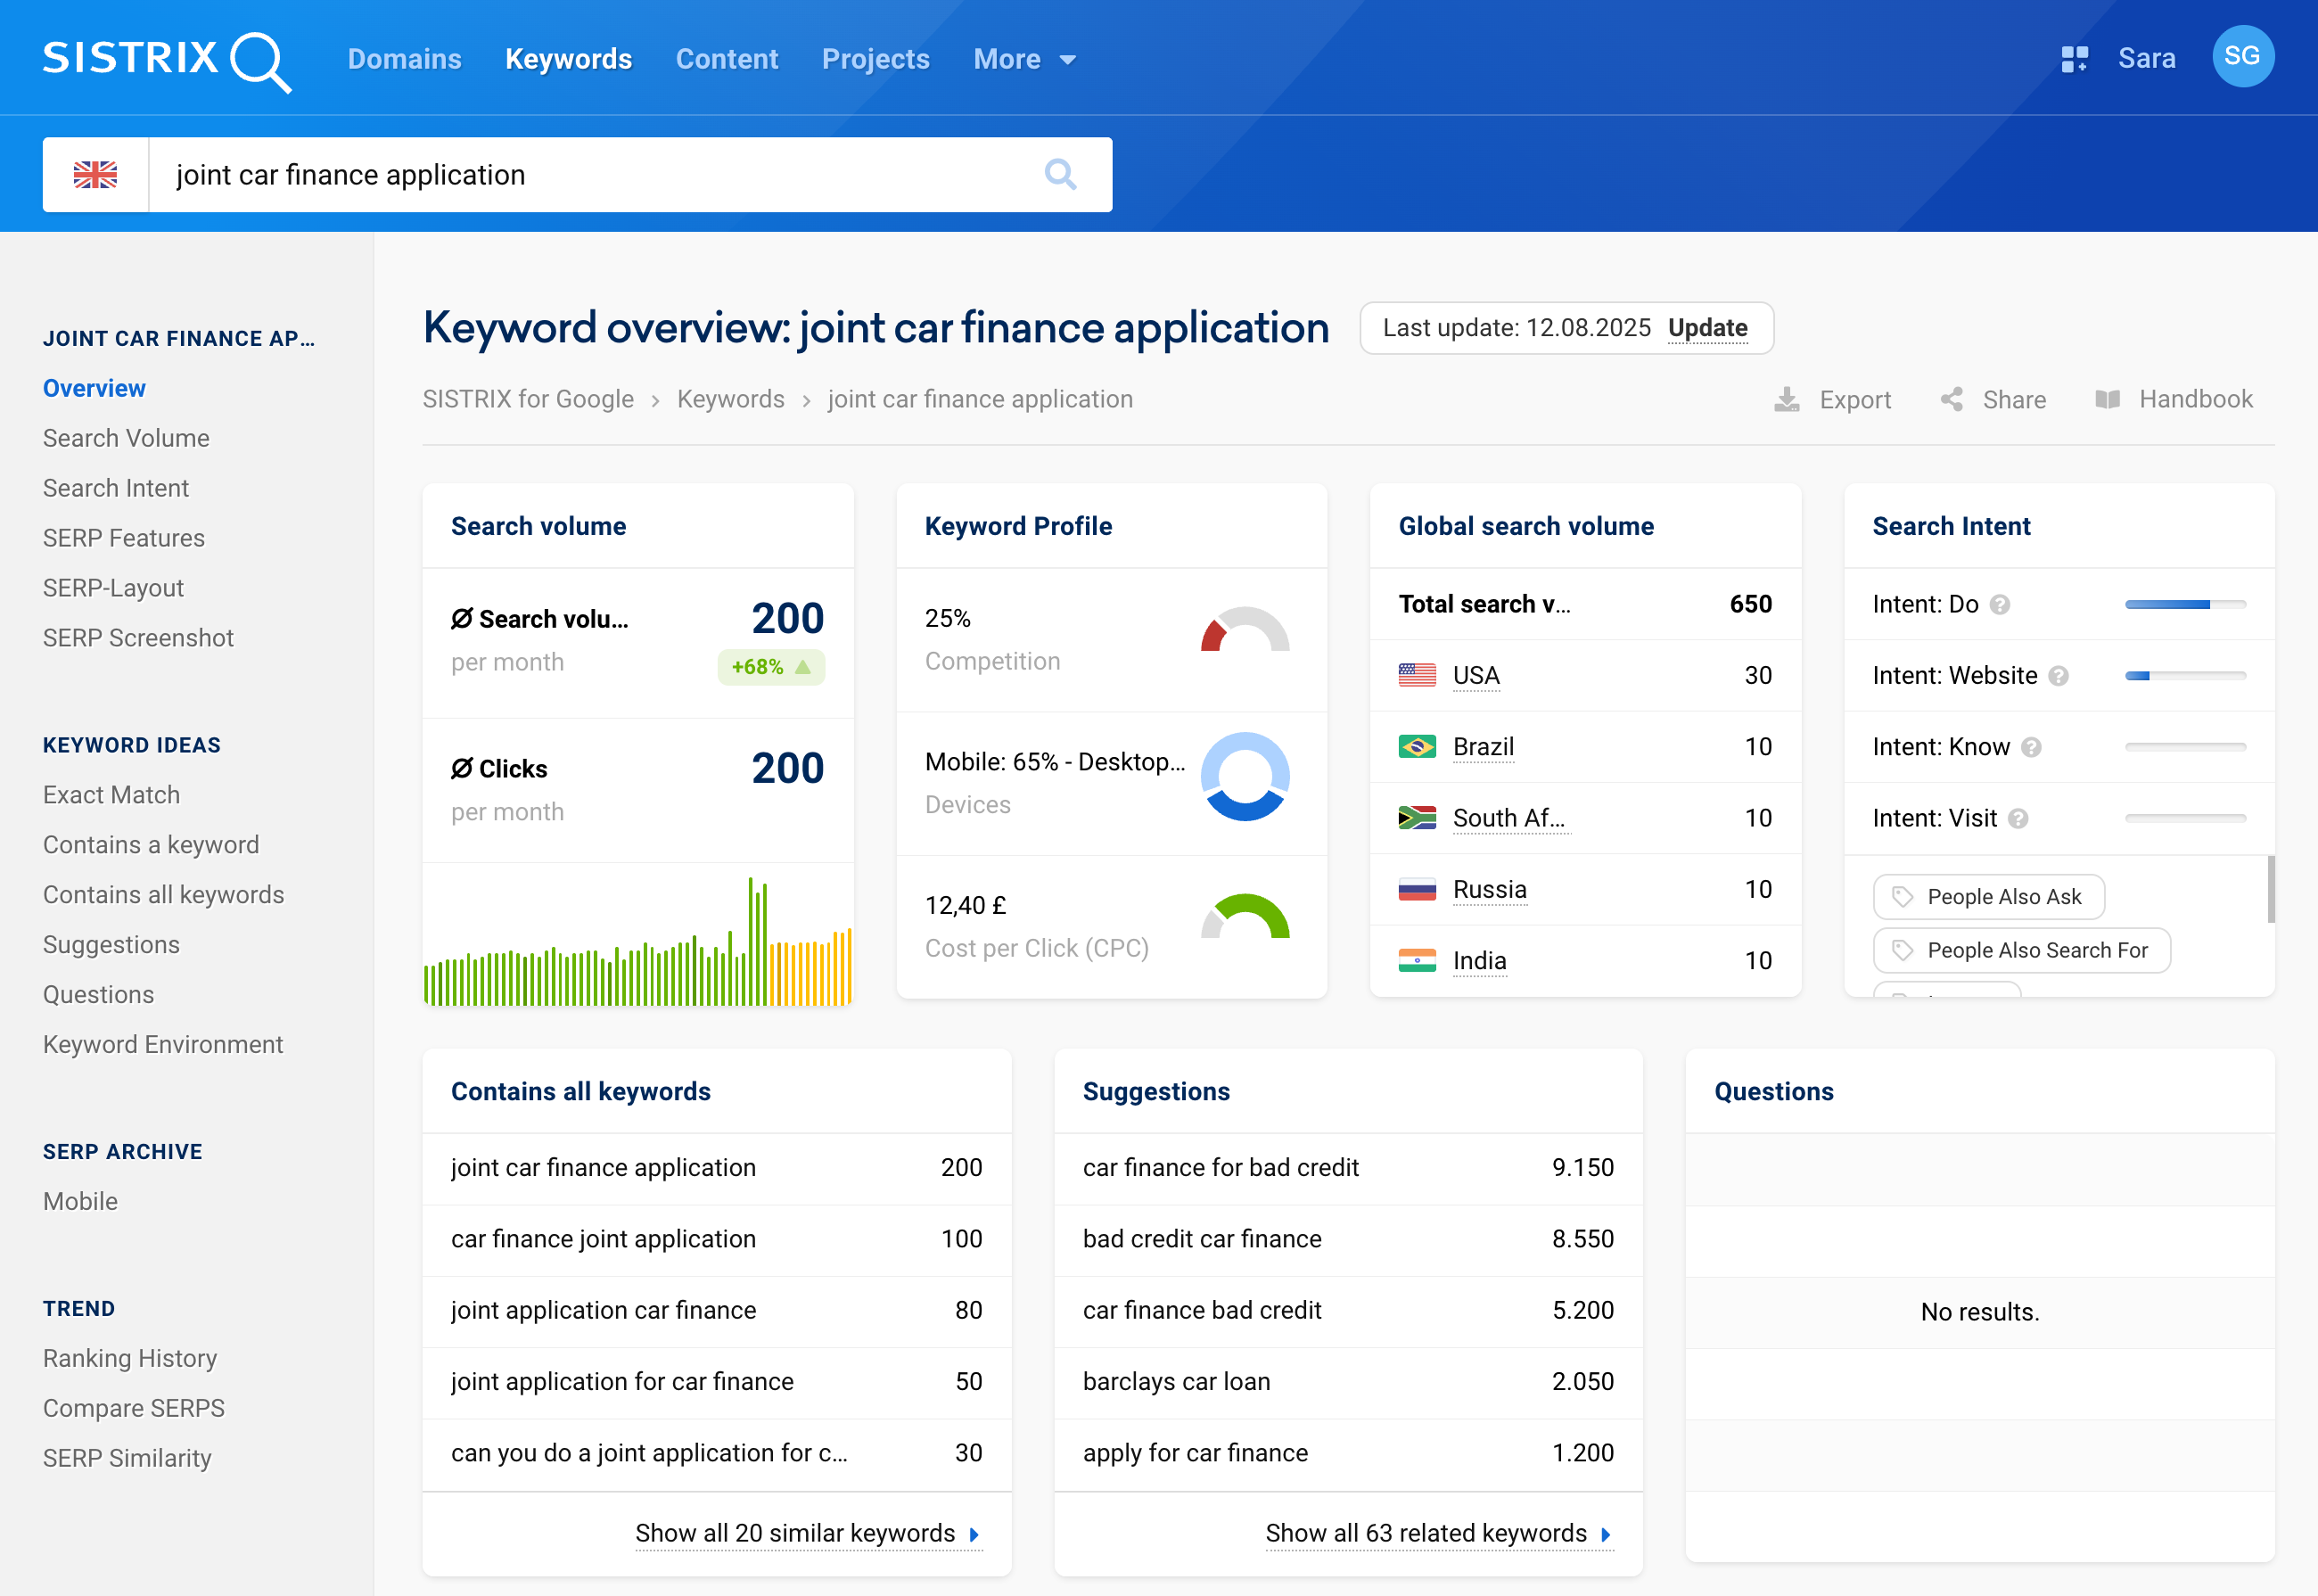The image size is (2318, 1596).
Task: Click the dashboard grid icon next to Sara
Action: [x=2074, y=58]
